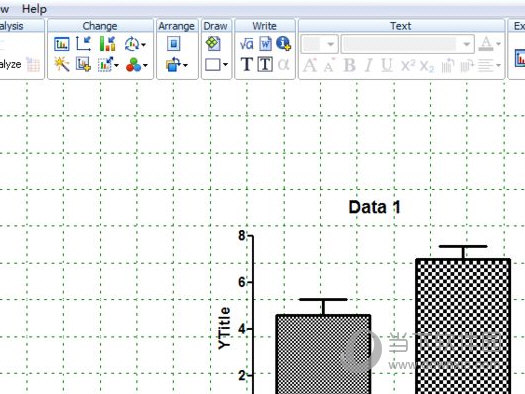Click the center object icon in Arrange
Image resolution: width=525 pixels, height=394 pixels.
174,44
